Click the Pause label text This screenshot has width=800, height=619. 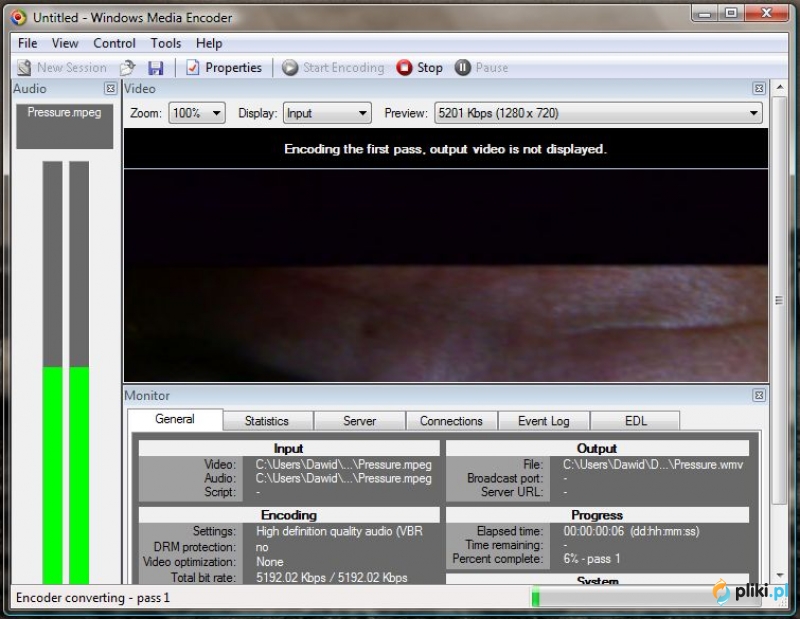(x=492, y=67)
